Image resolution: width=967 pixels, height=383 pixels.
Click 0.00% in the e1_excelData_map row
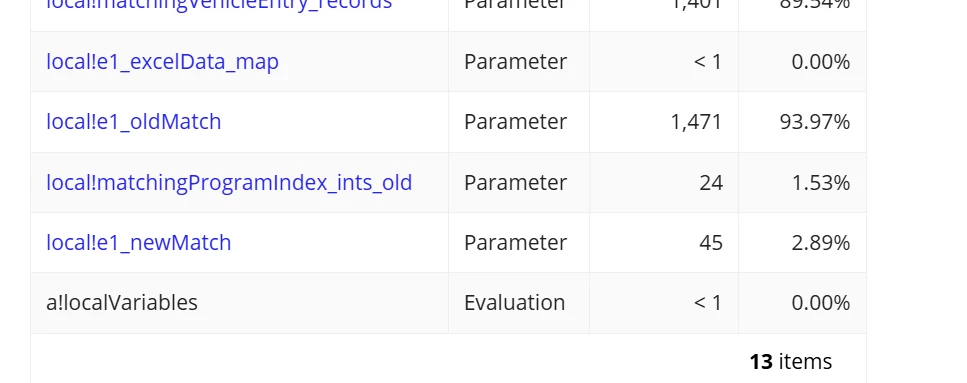click(820, 62)
